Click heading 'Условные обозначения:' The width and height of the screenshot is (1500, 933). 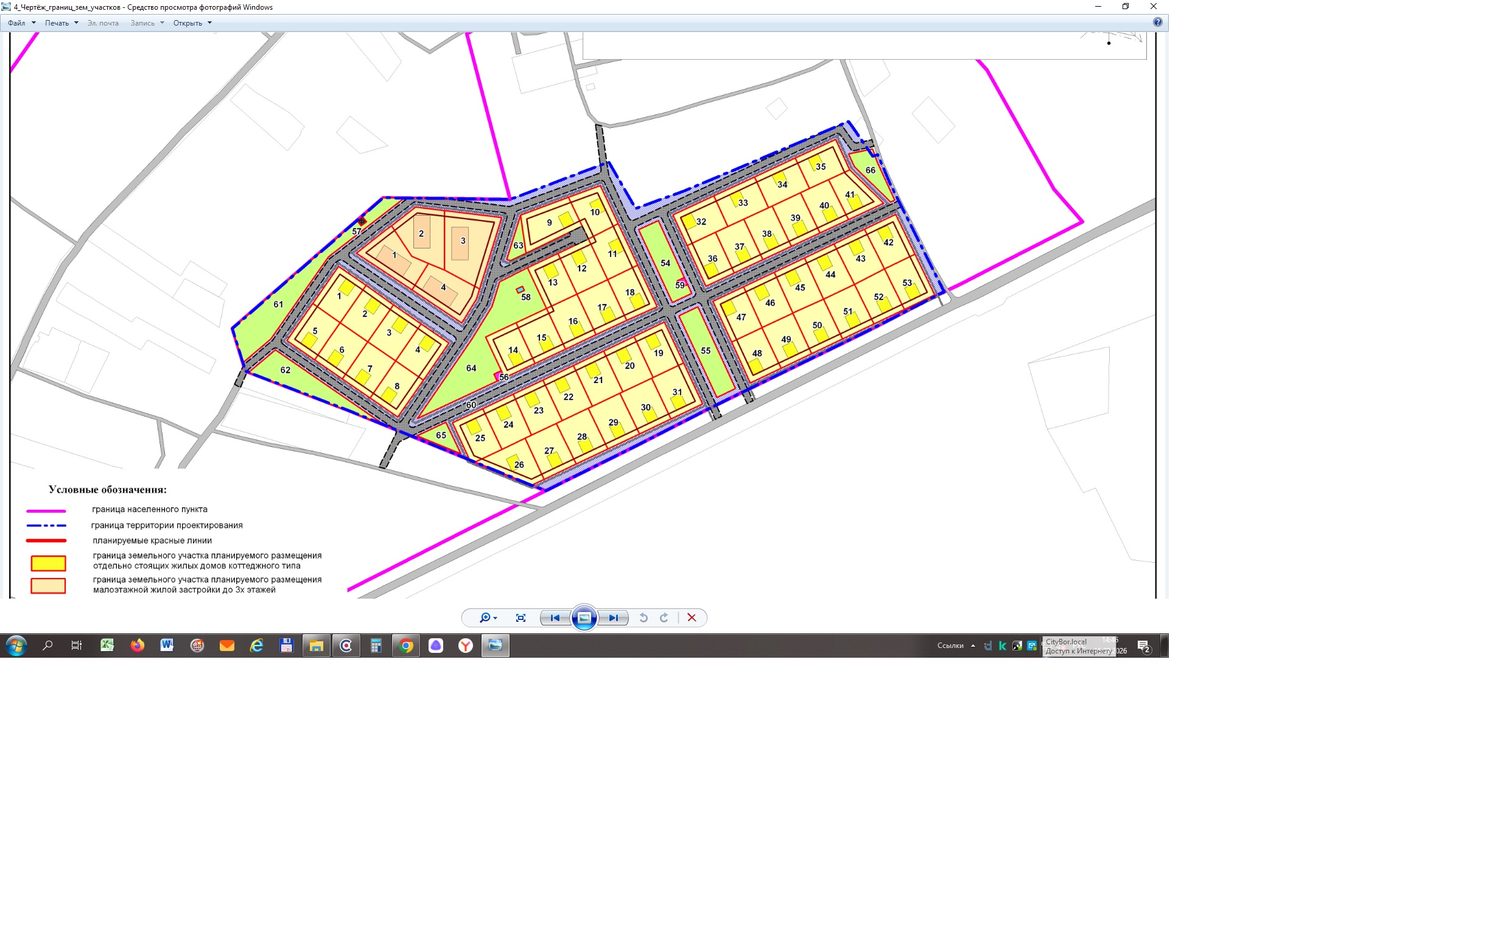pyautogui.click(x=108, y=490)
